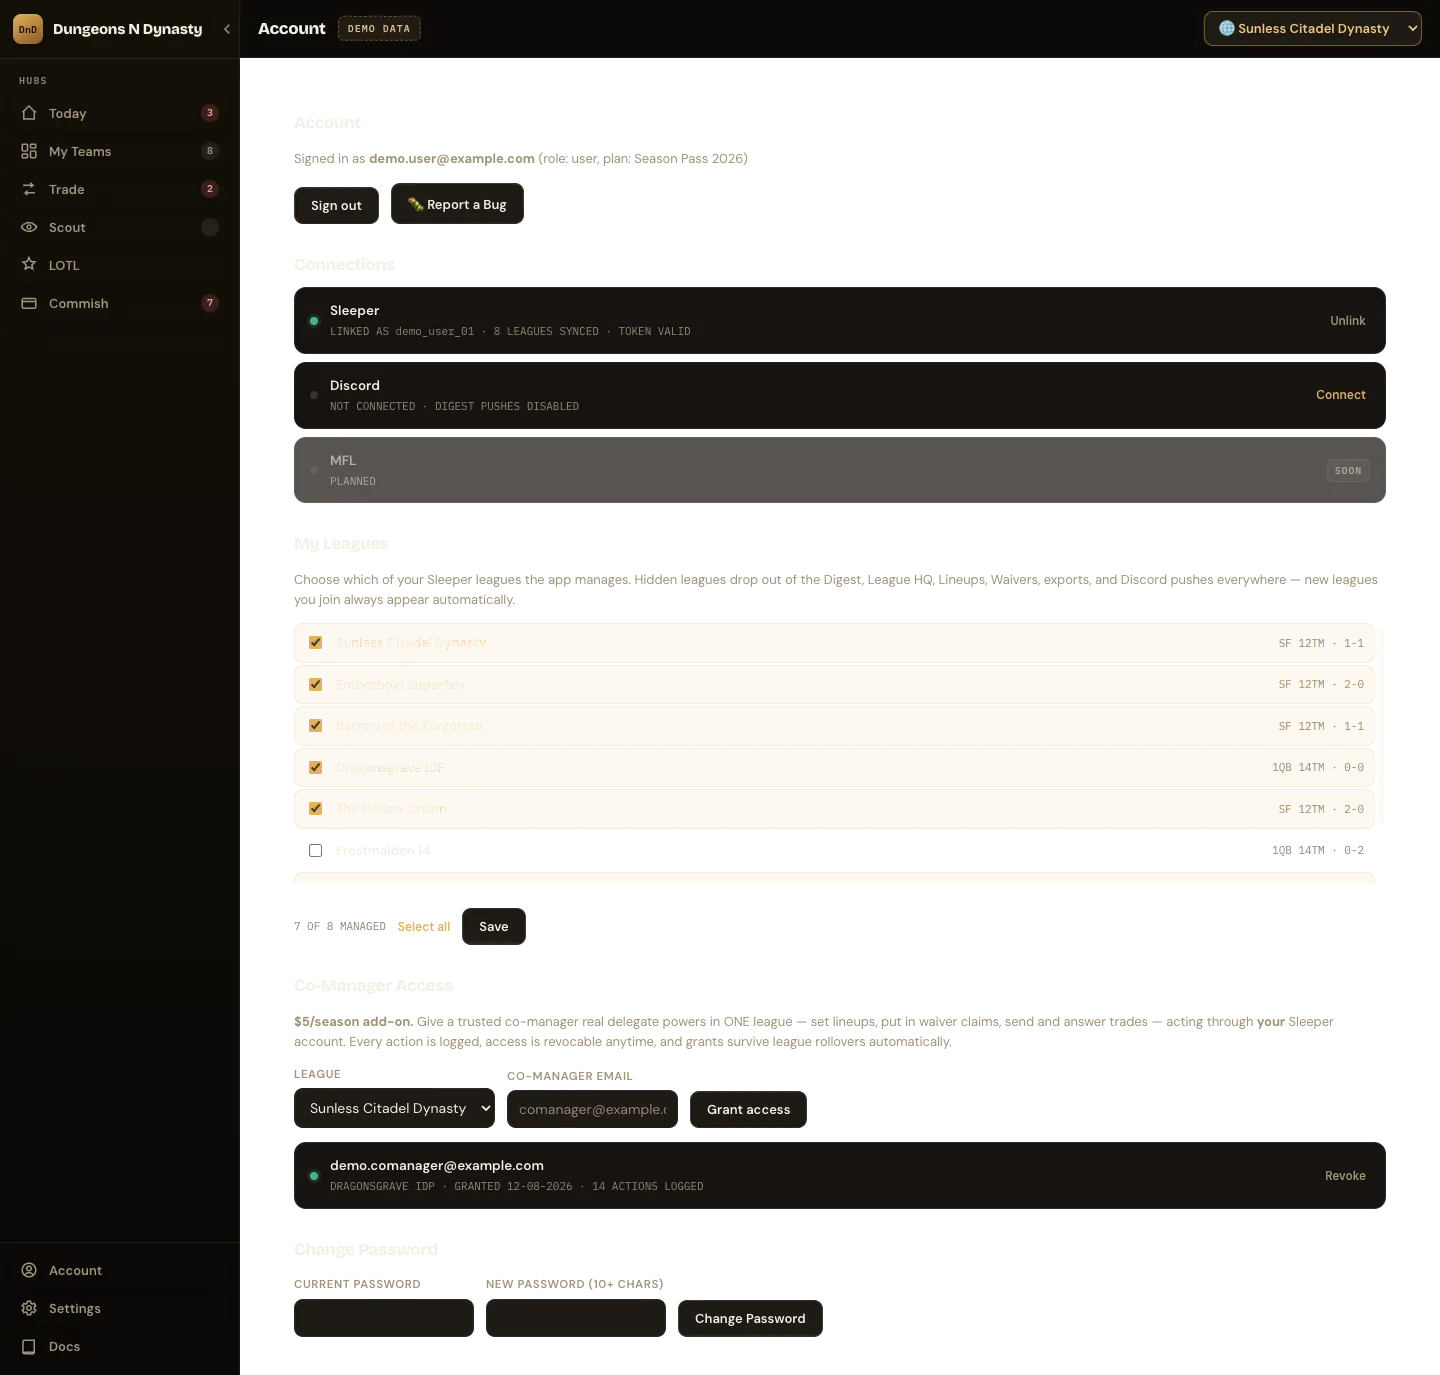Open the Settings gear icon

pyautogui.click(x=29, y=1308)
